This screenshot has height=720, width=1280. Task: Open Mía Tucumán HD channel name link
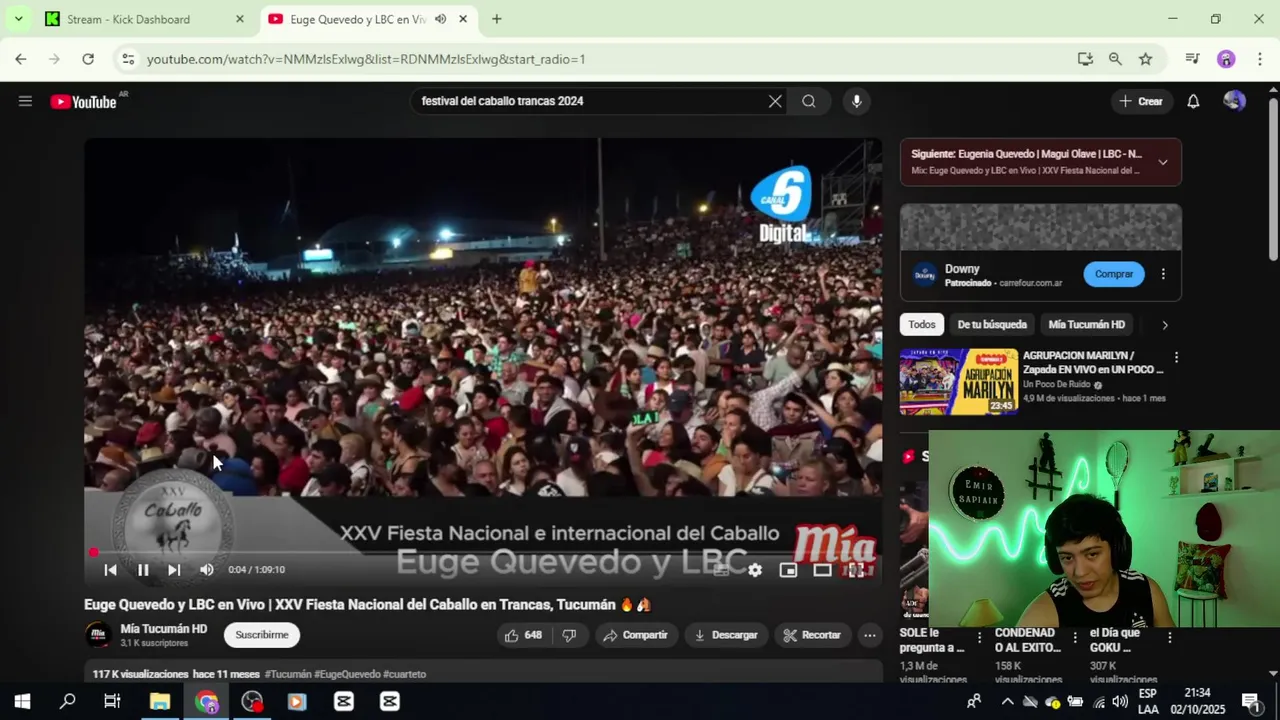coord(164,629)
